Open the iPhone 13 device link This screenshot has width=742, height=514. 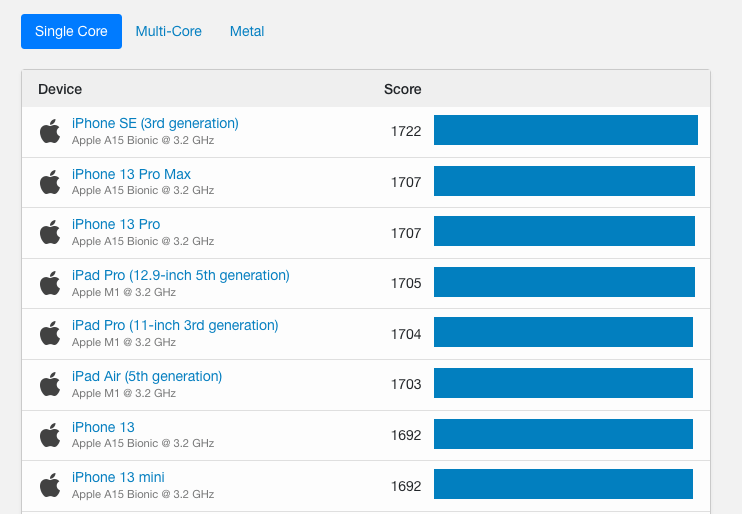pos(103,427)
